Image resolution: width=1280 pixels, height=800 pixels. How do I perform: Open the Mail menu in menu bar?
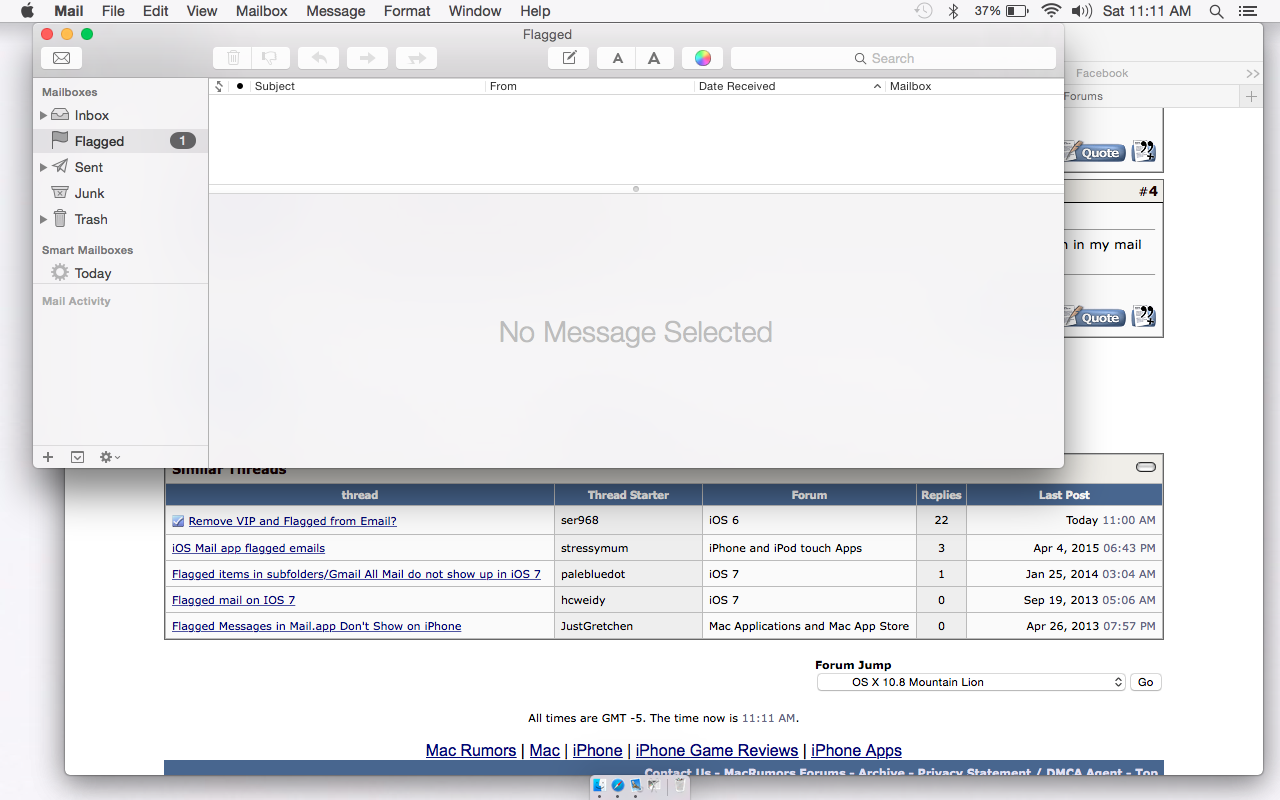(68, 11)
